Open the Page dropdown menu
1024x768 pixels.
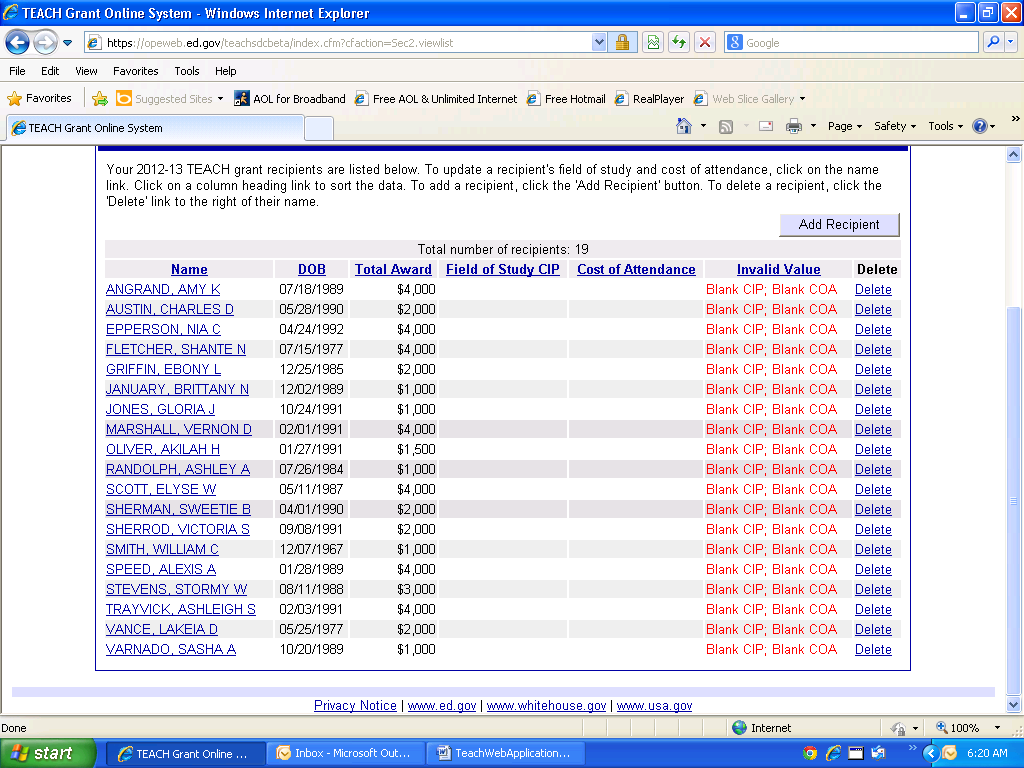[x=845, y=126]
